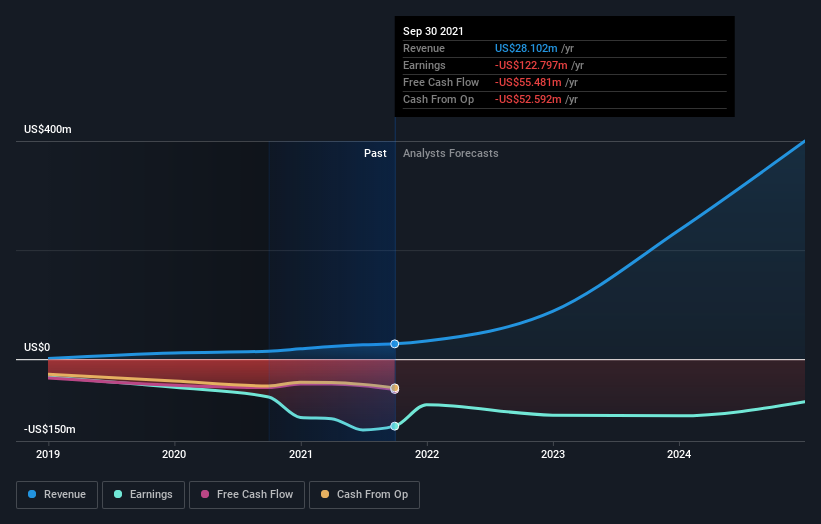821x524 pixels.
Task: Click the -US$122.797m earnings value in tooltip
Action: pos(531,65)
